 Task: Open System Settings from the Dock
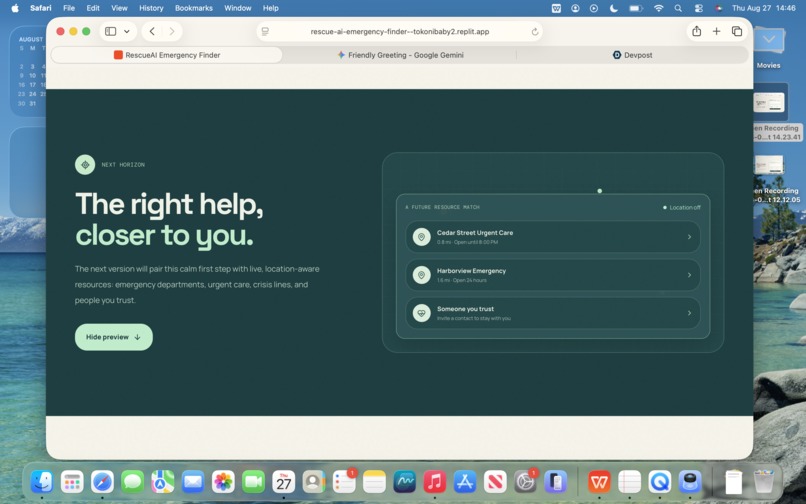(x=525, y=482)
